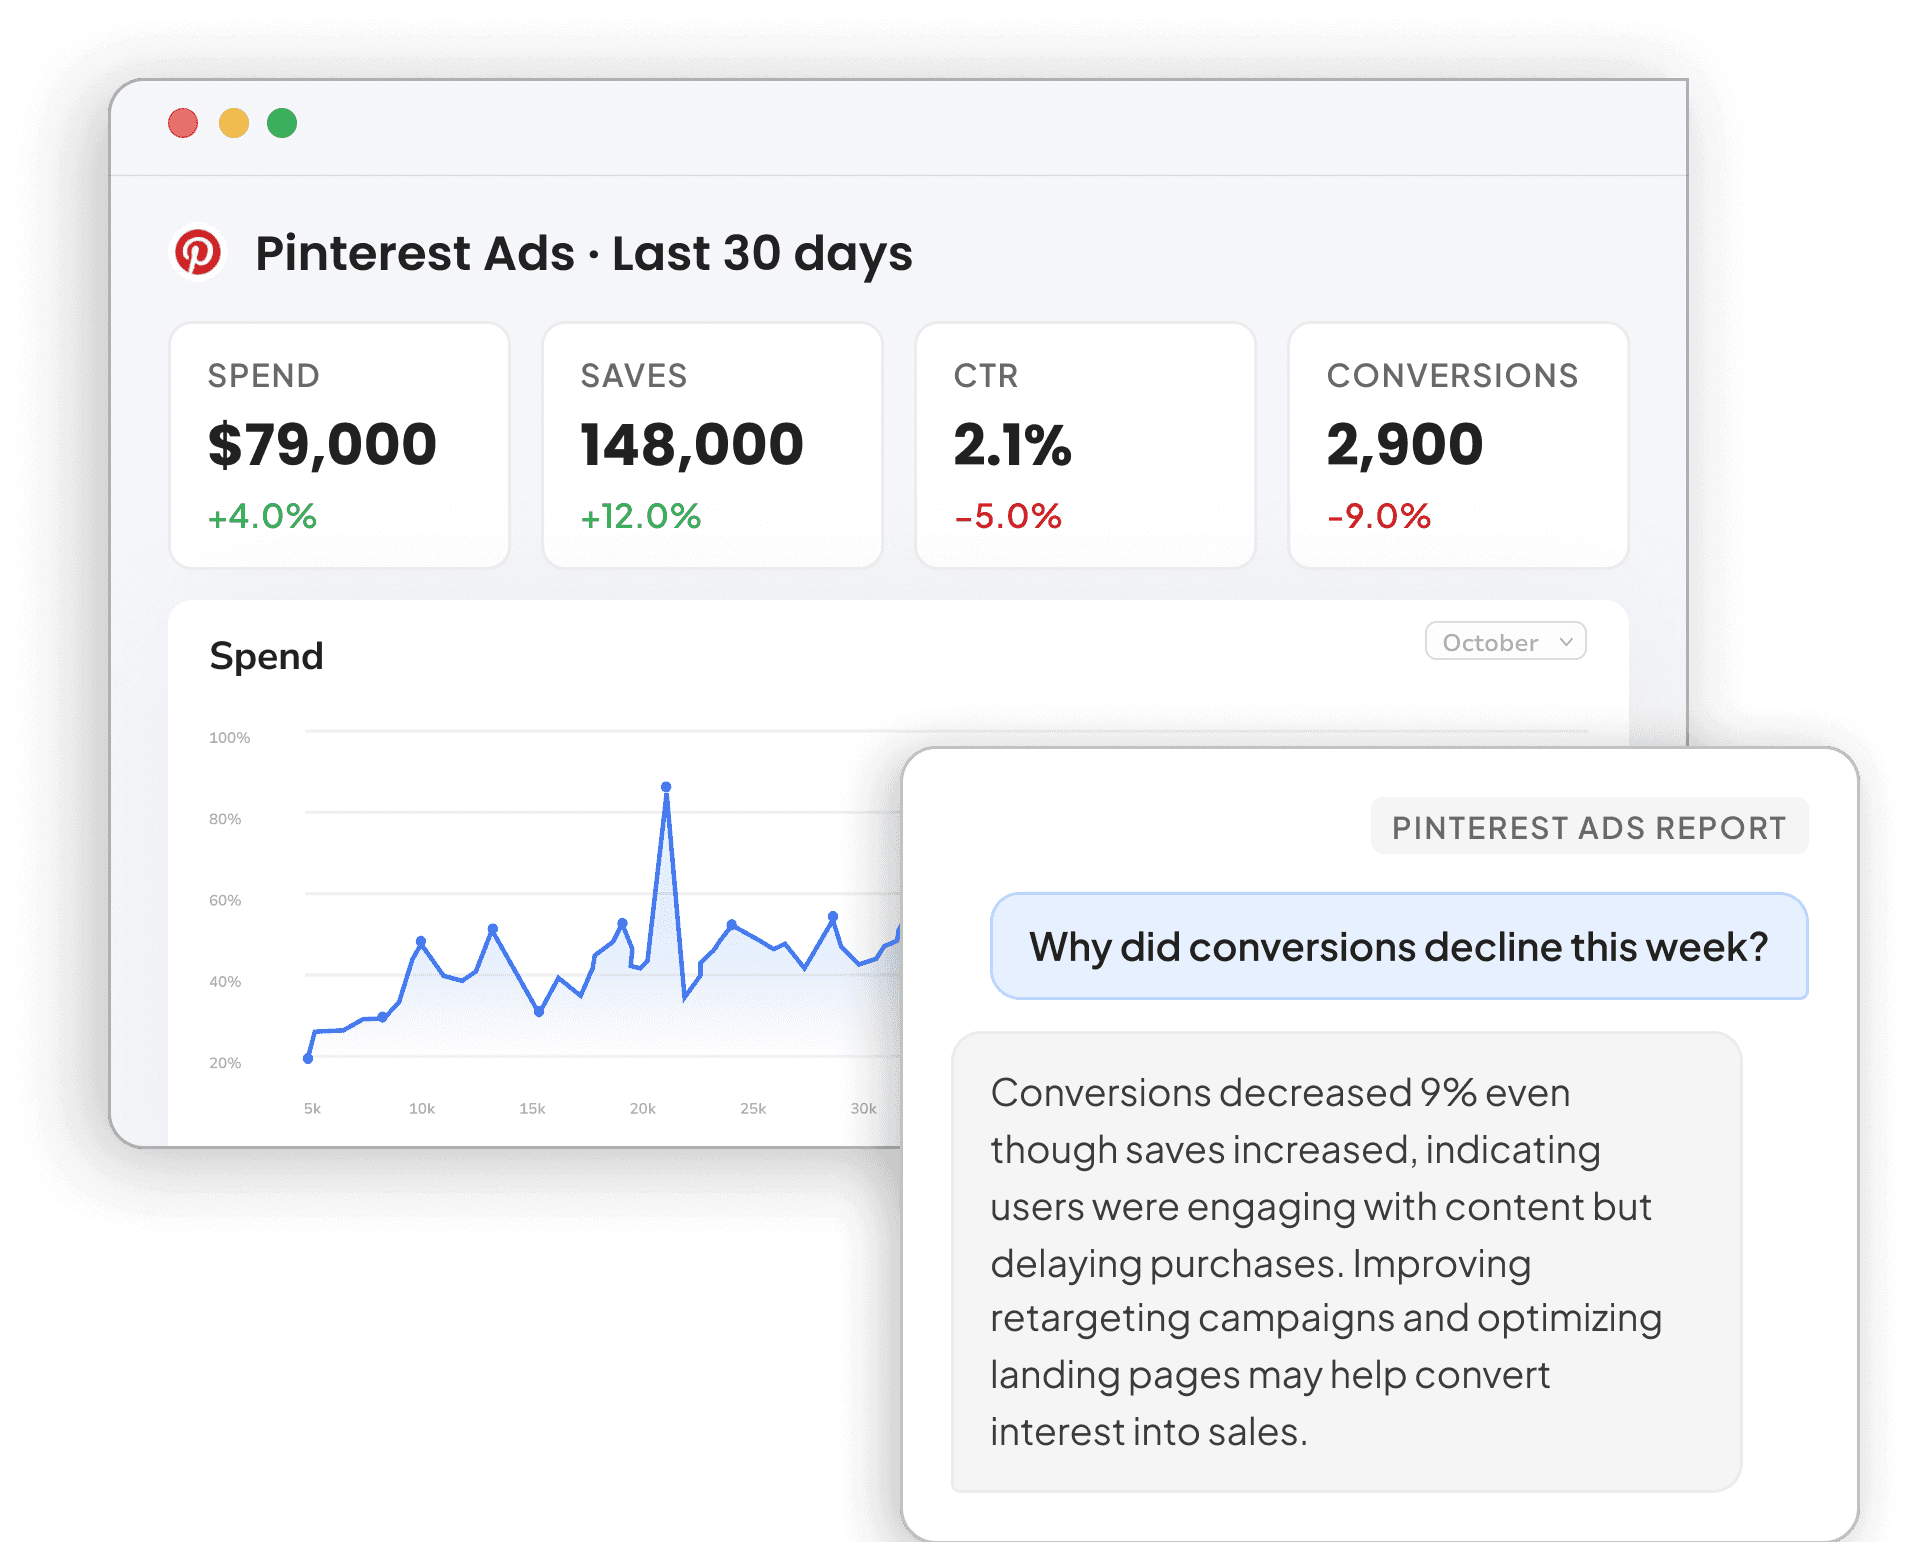Select the CTR 2.1% metric card
The width and height of the screenshot is (1908, 1542).
(1086, 445)
